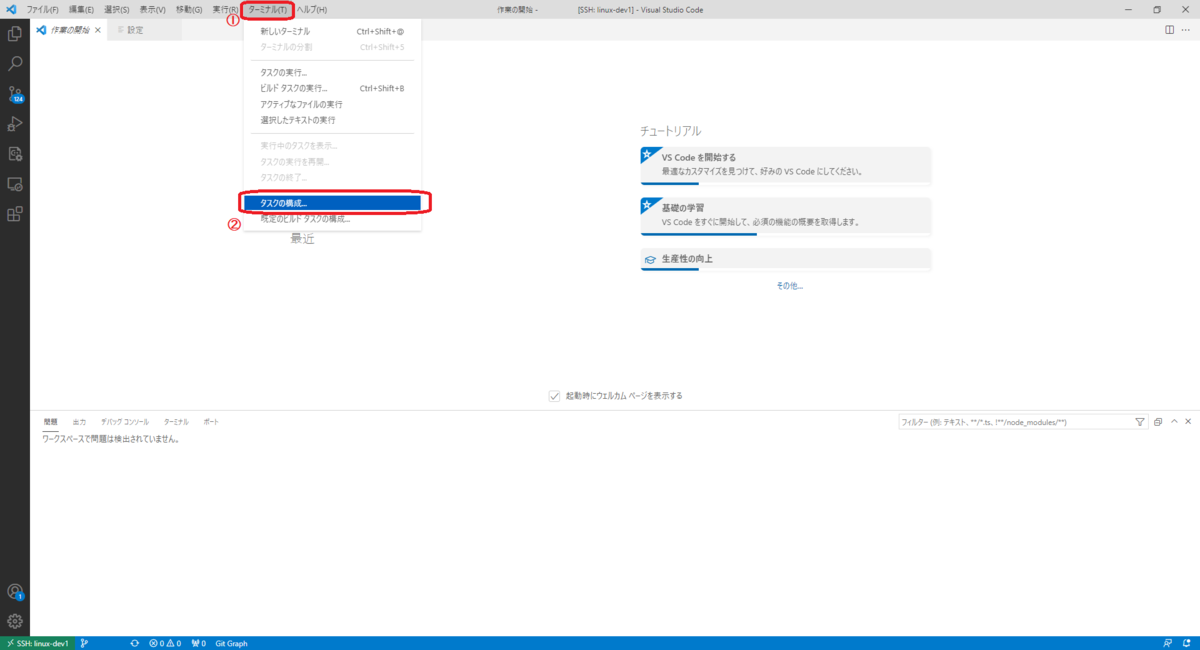Click SSH: linux-dev1 remote indicator

tap(36, 643)
